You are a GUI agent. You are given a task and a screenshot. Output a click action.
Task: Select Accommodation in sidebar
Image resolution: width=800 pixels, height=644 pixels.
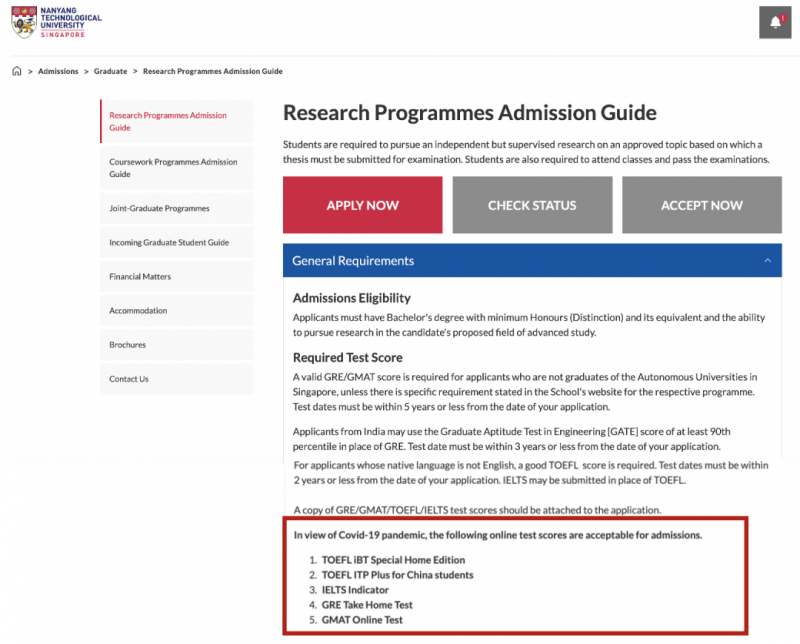coord(177,310)
